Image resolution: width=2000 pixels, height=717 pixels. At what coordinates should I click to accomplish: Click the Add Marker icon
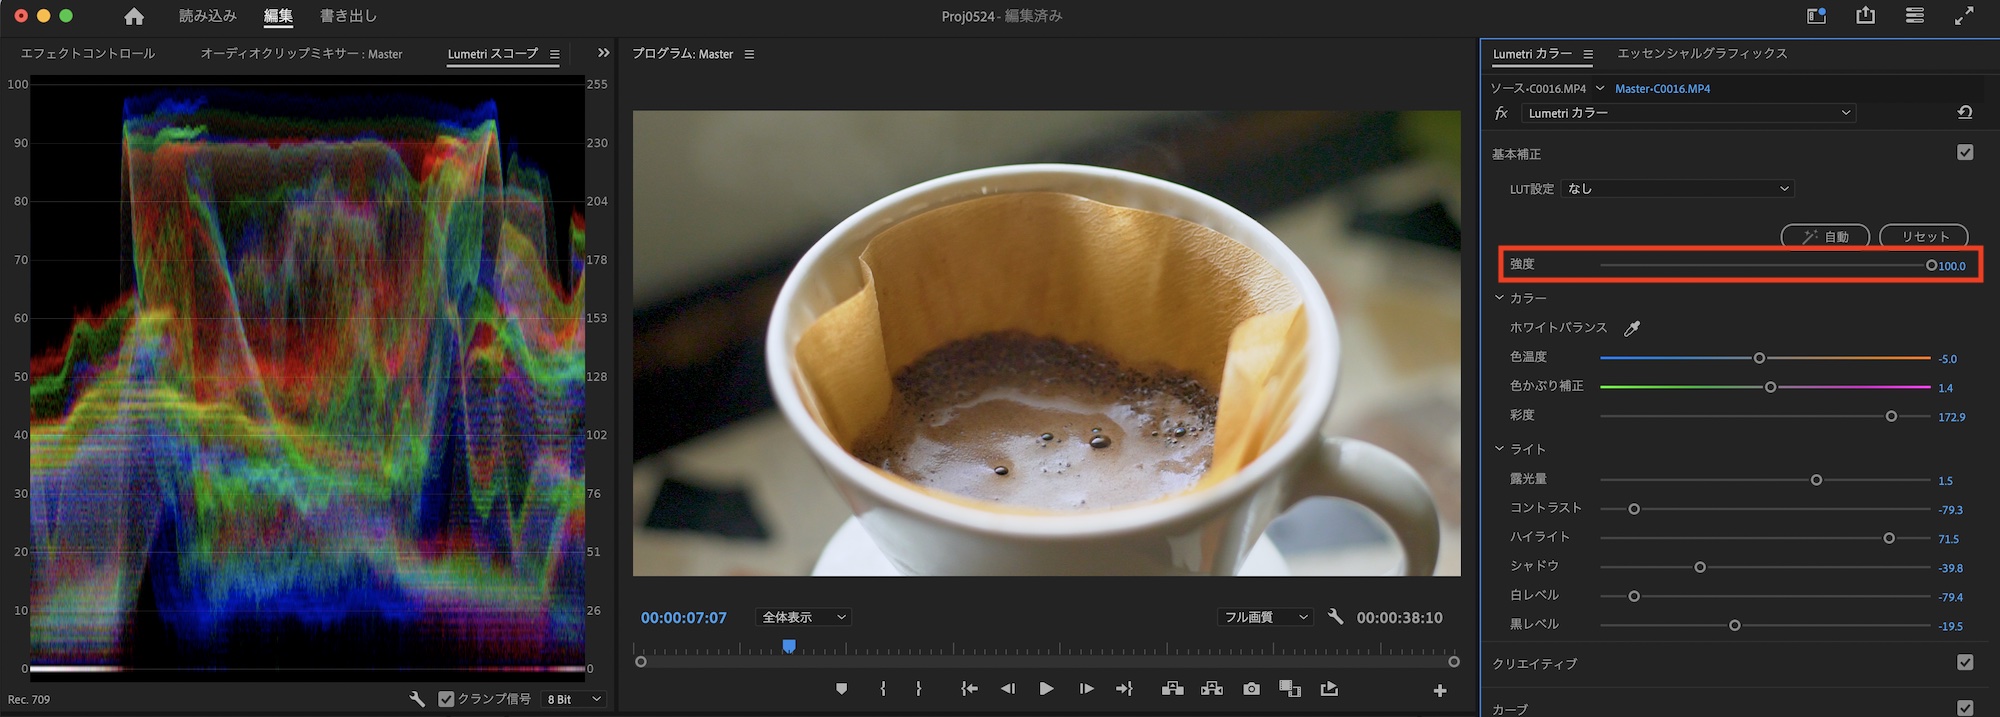pyautogui.click(x=841, y=689)
